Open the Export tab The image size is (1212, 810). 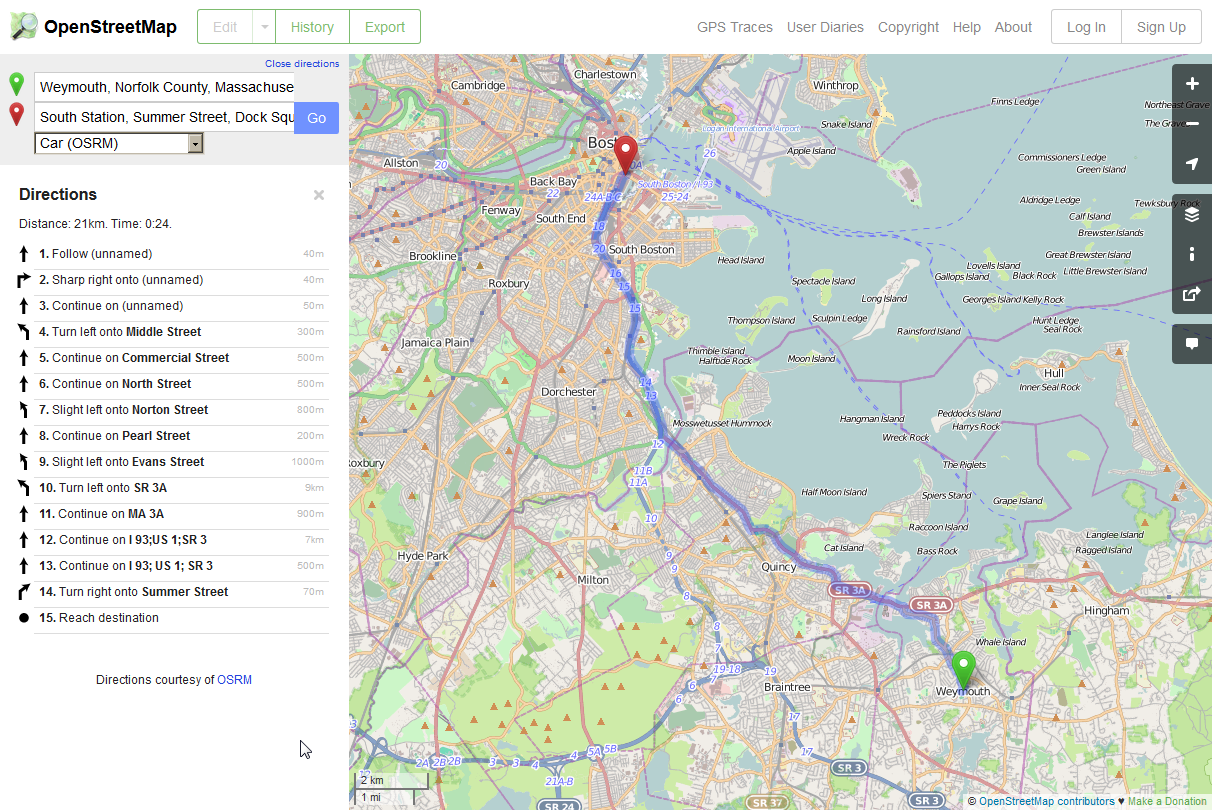pyautogui.click(x=384, y=27)
